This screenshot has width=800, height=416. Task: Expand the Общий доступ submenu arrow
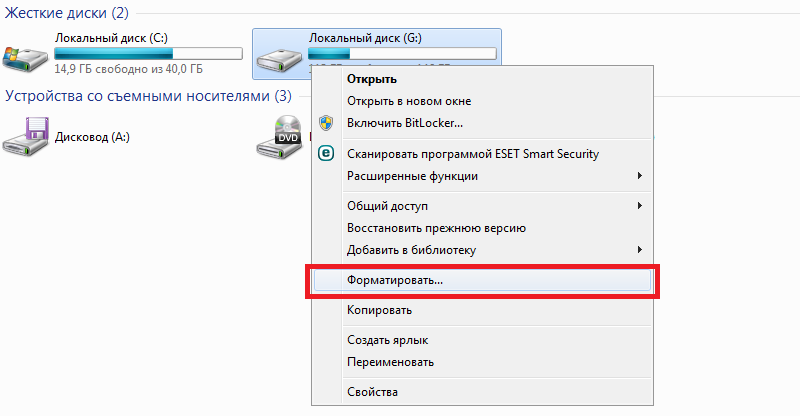pos(639,206)
